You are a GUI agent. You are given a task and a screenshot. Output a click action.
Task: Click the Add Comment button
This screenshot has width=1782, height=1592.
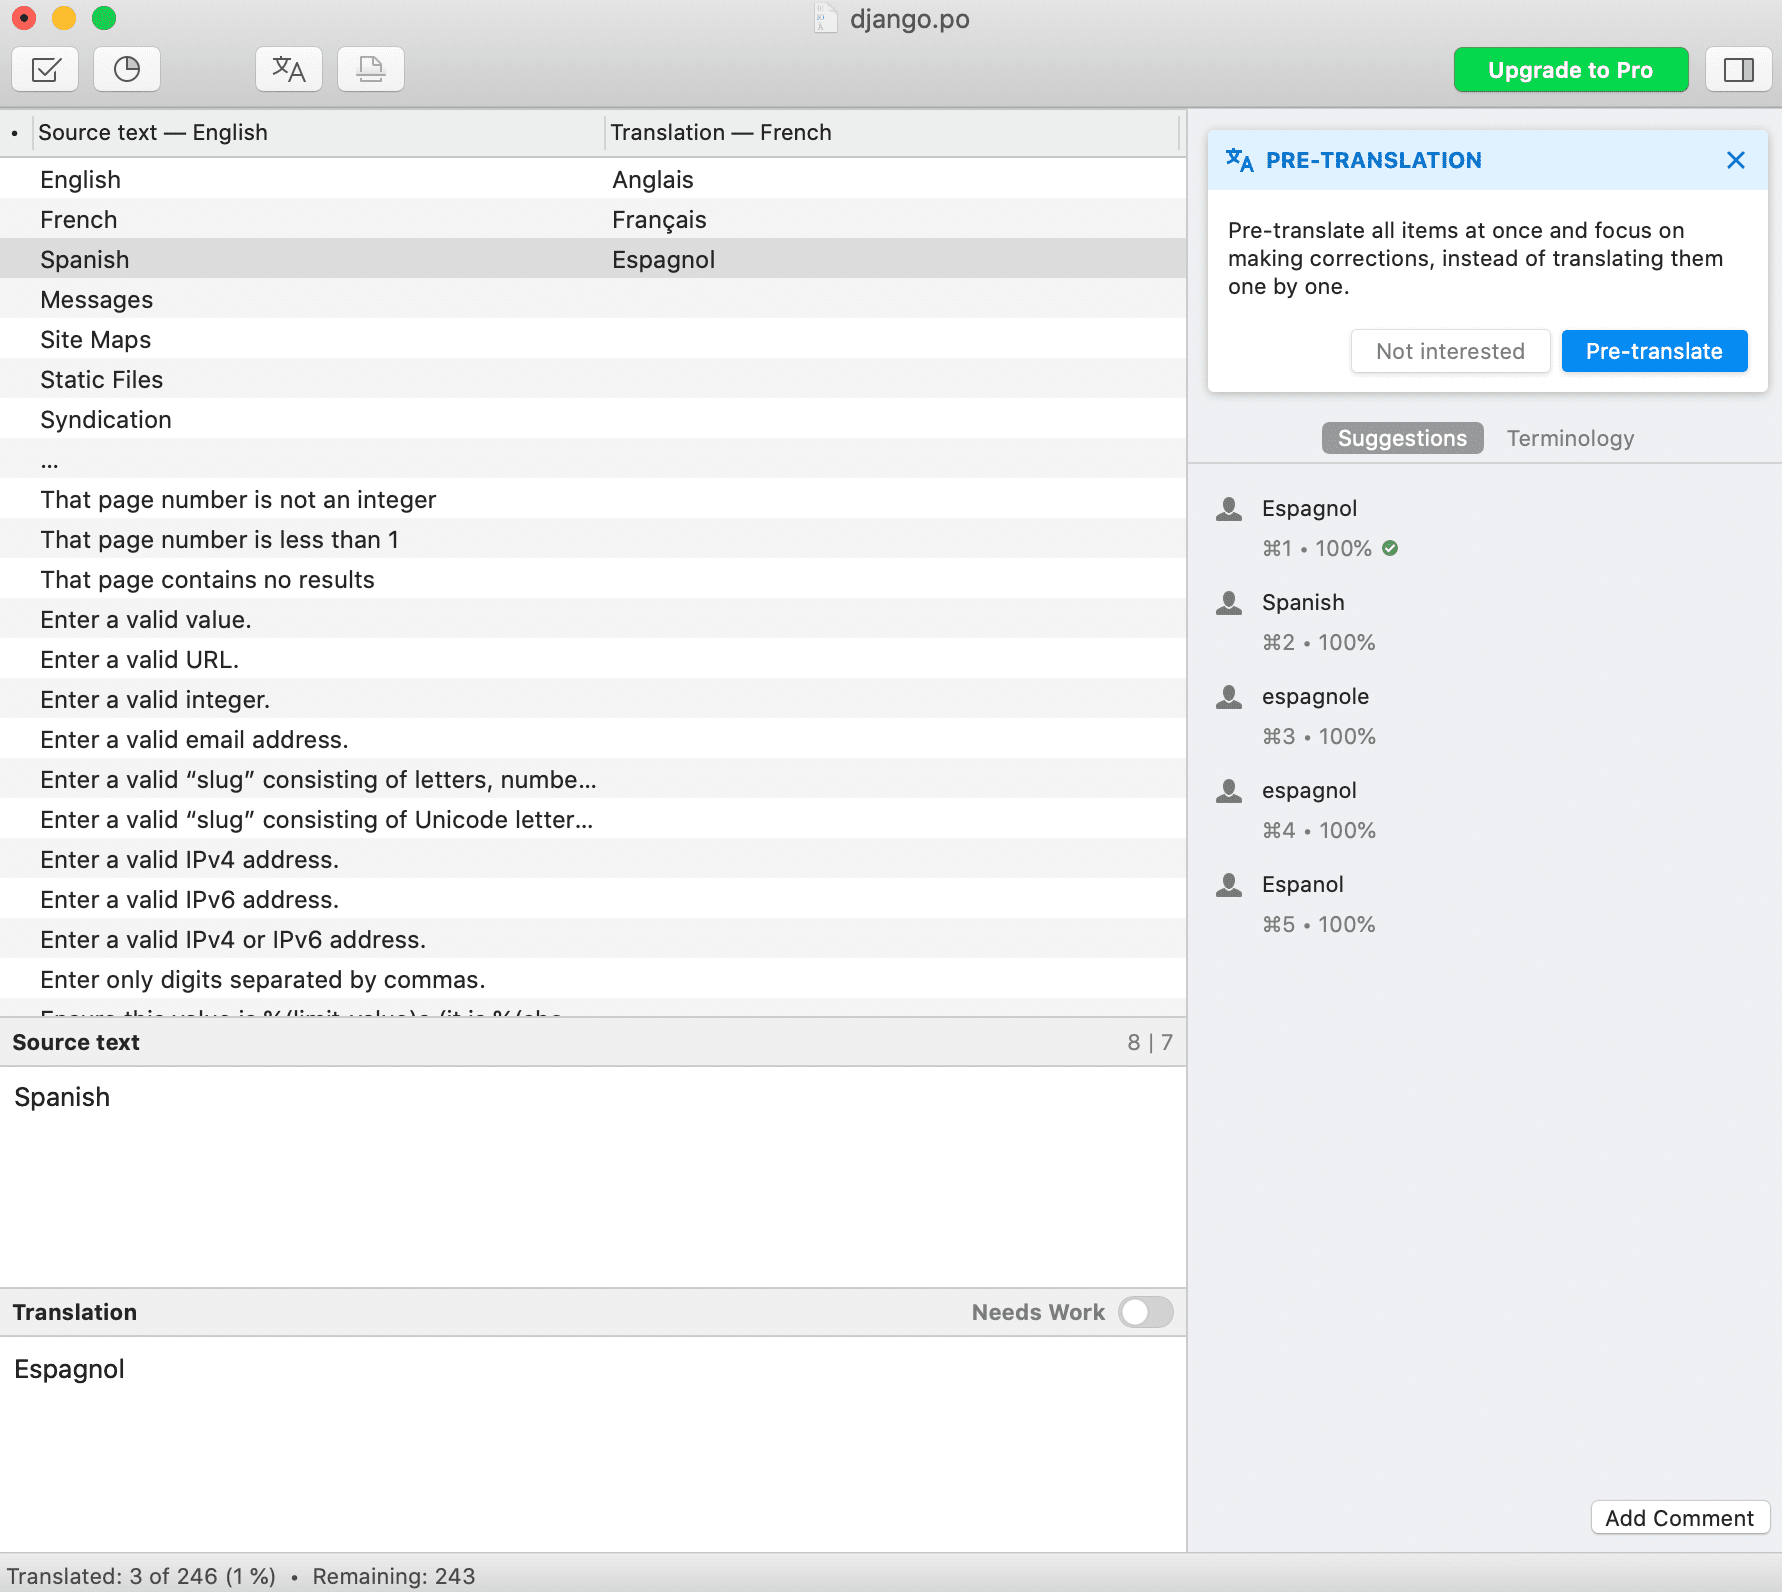1680,1518
